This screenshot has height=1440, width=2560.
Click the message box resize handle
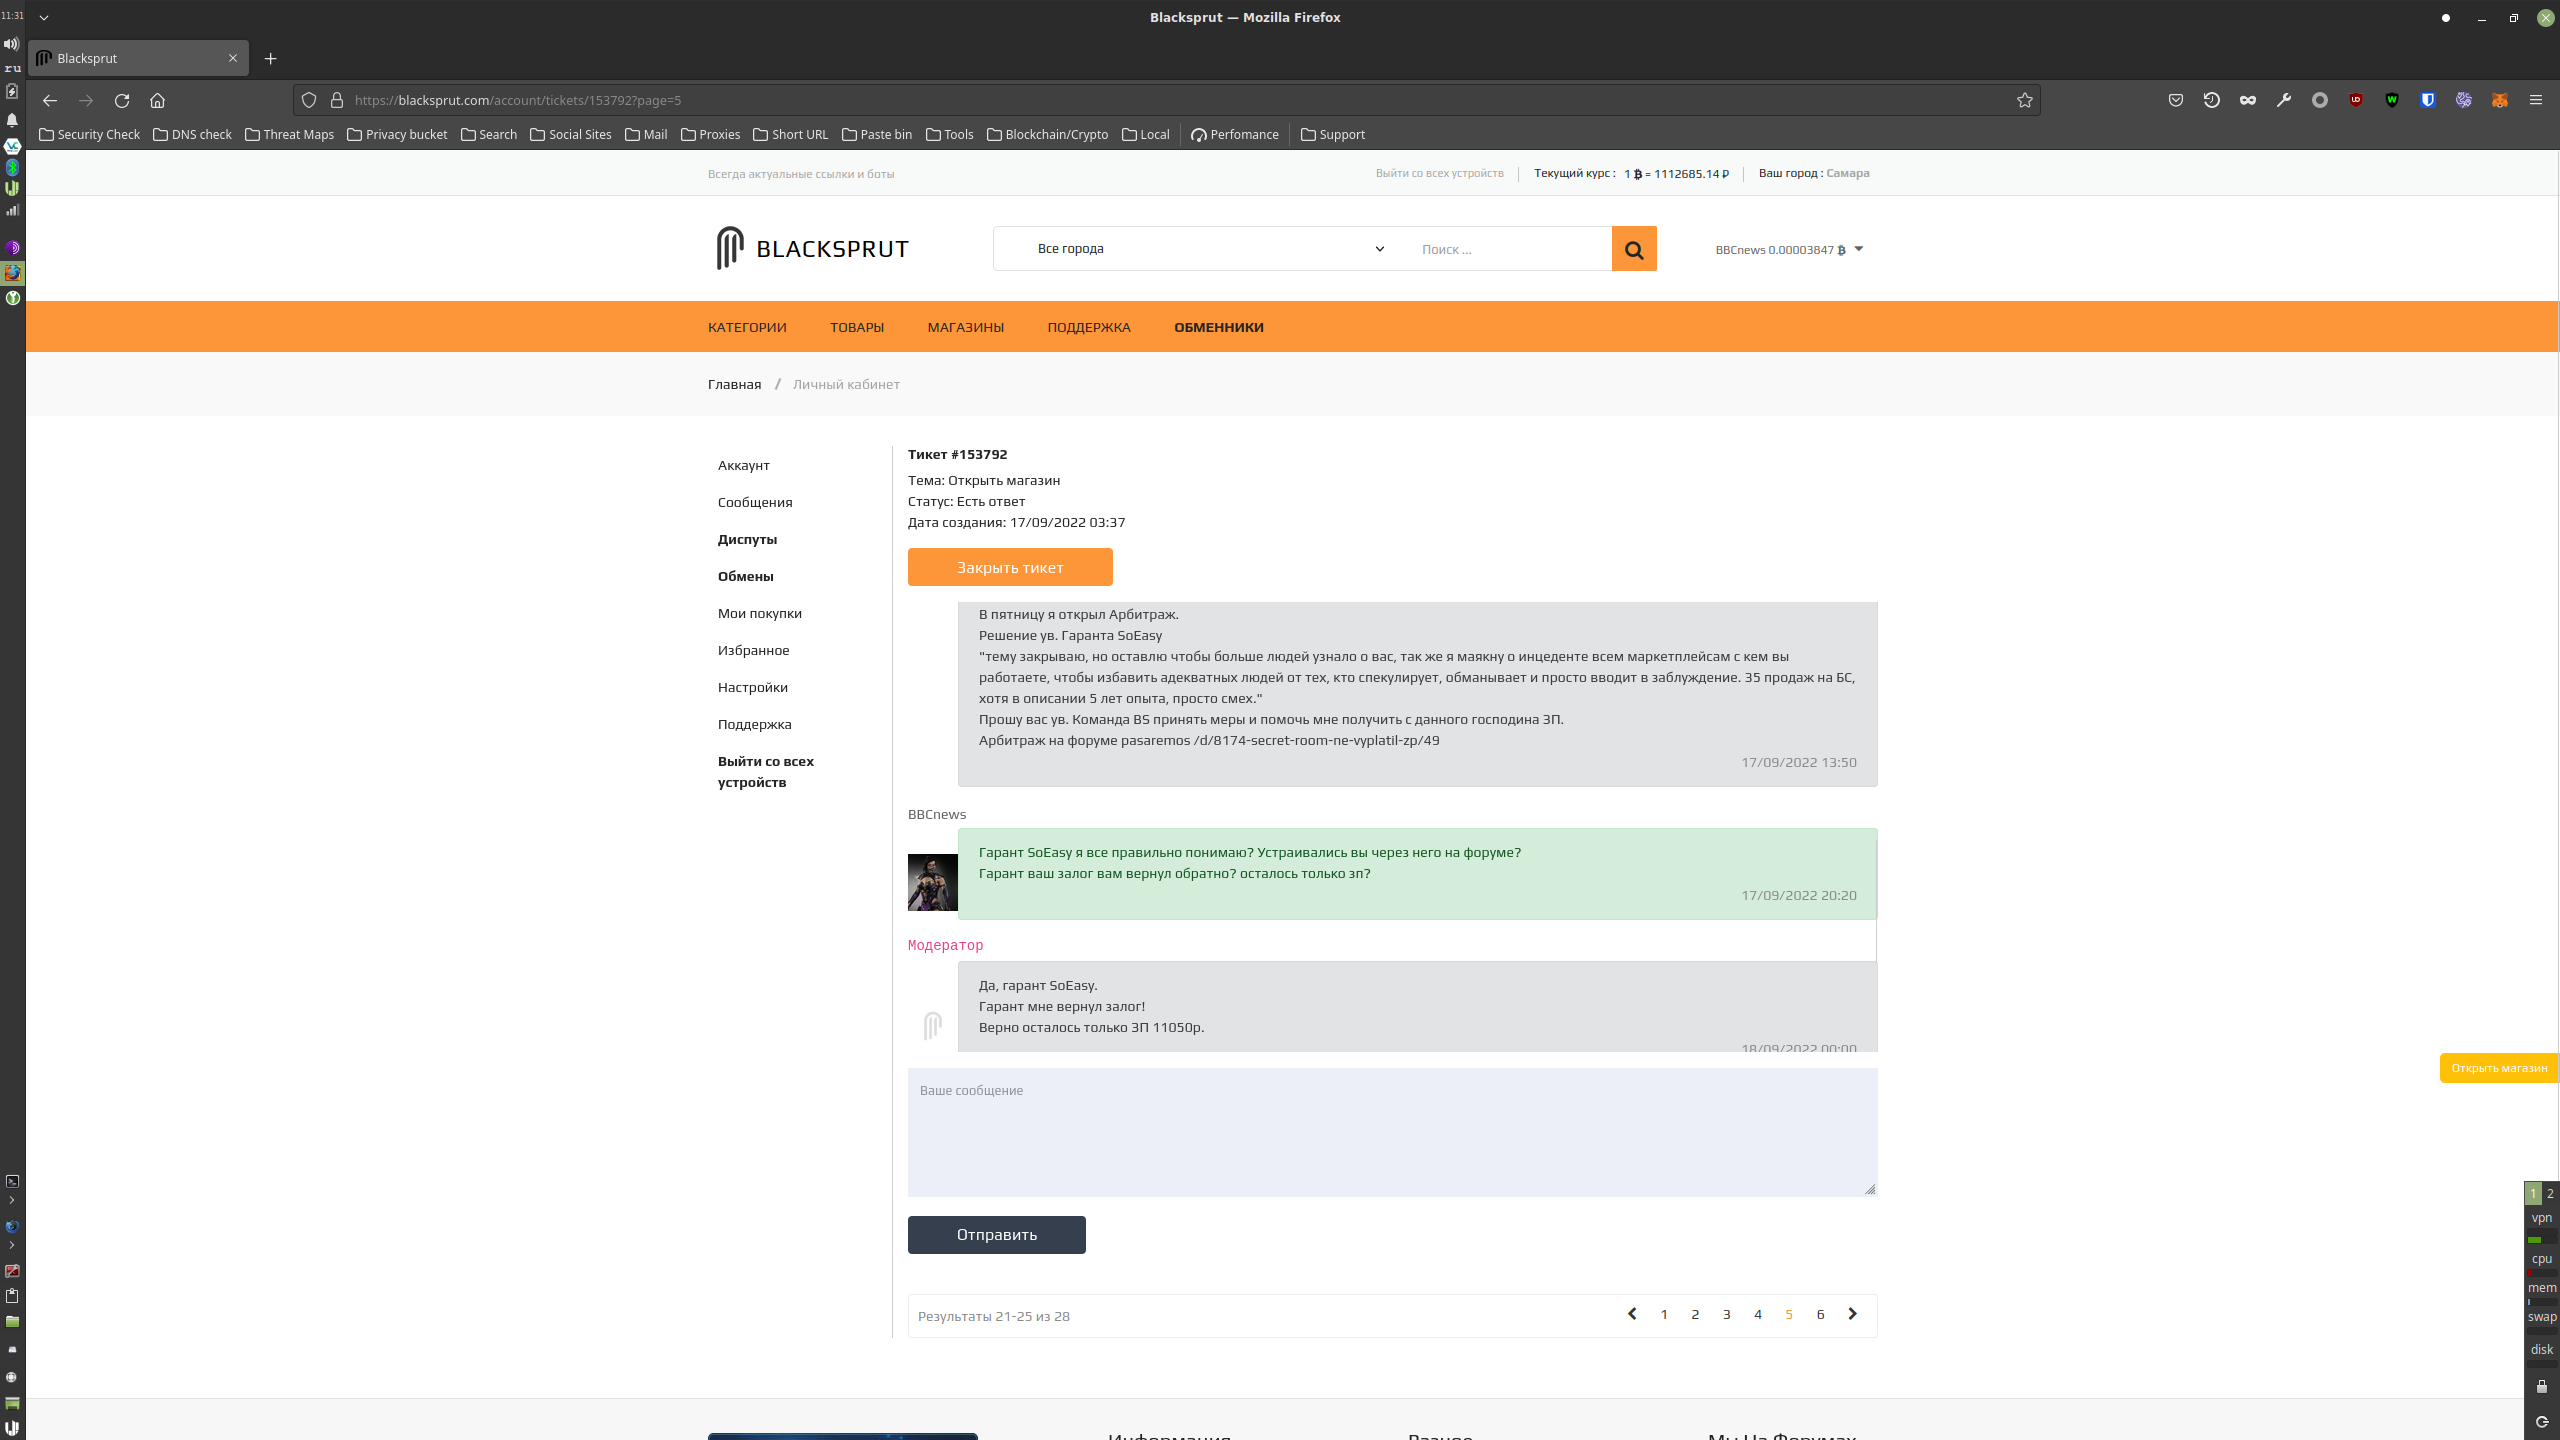[1870, 1189]
